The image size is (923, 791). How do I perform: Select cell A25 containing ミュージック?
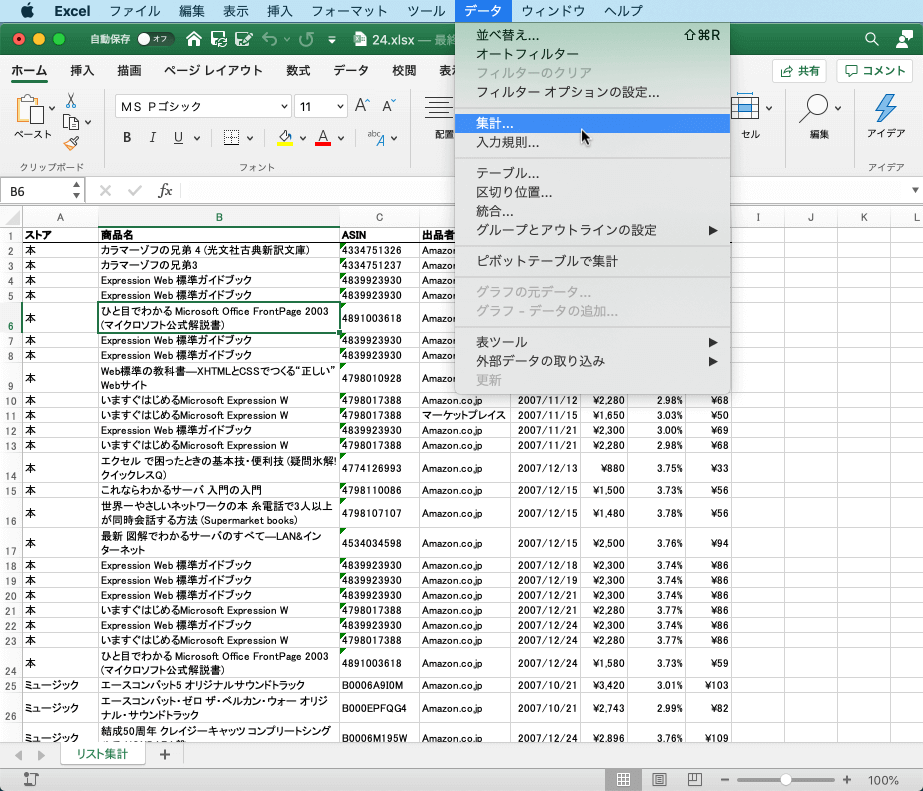pos(60,685)
